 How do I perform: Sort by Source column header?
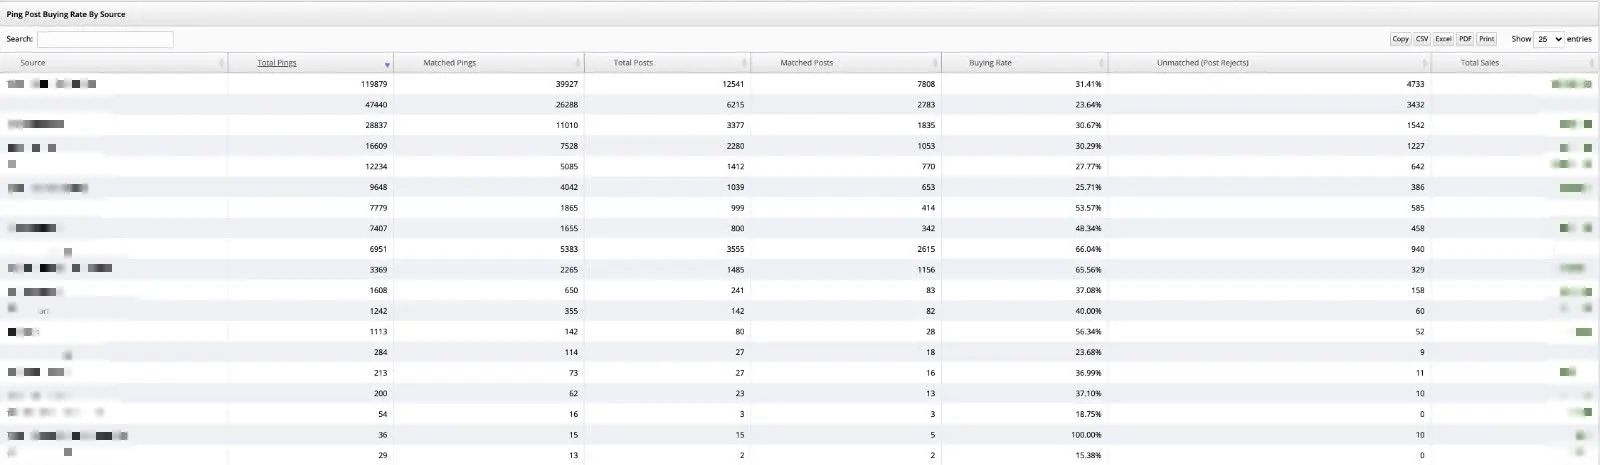33,63
